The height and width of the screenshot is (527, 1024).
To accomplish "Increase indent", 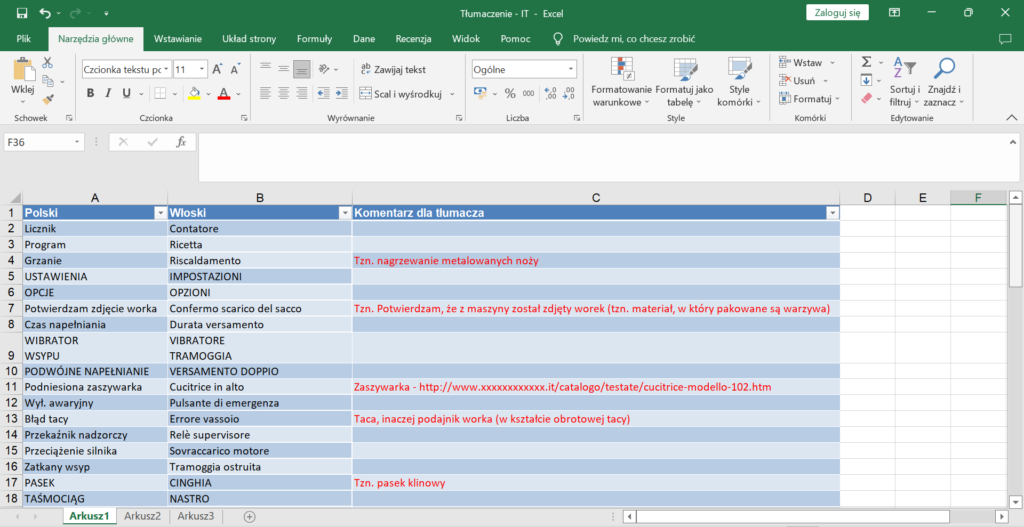I will tap(341, 93).
